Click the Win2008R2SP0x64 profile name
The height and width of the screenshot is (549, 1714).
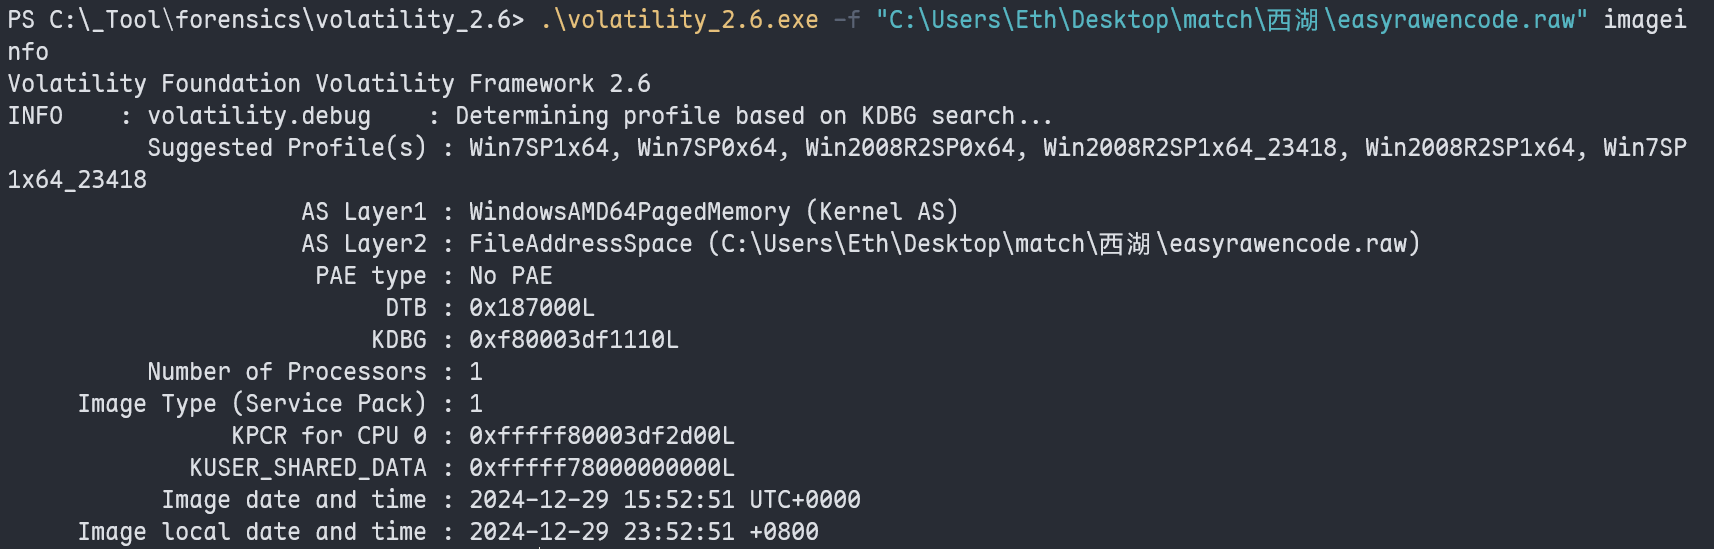click(910, 148)
